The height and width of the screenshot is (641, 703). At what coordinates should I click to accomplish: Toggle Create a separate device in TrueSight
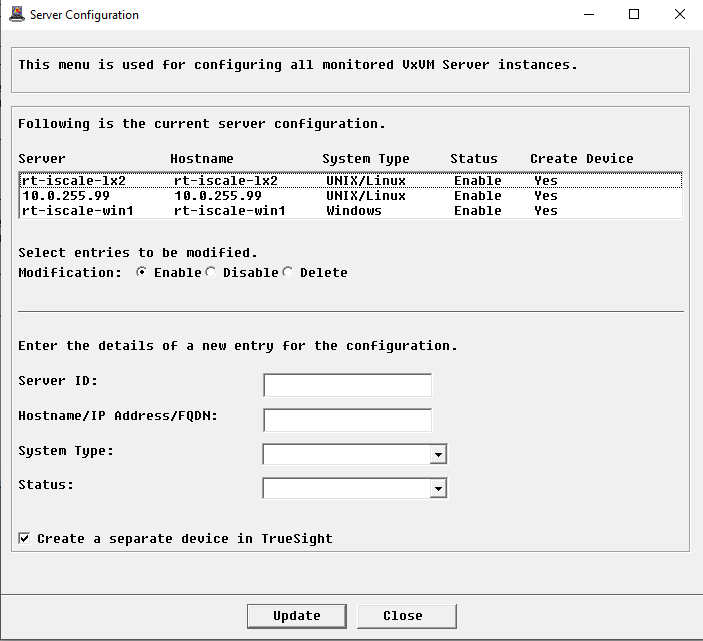[24, 538]
